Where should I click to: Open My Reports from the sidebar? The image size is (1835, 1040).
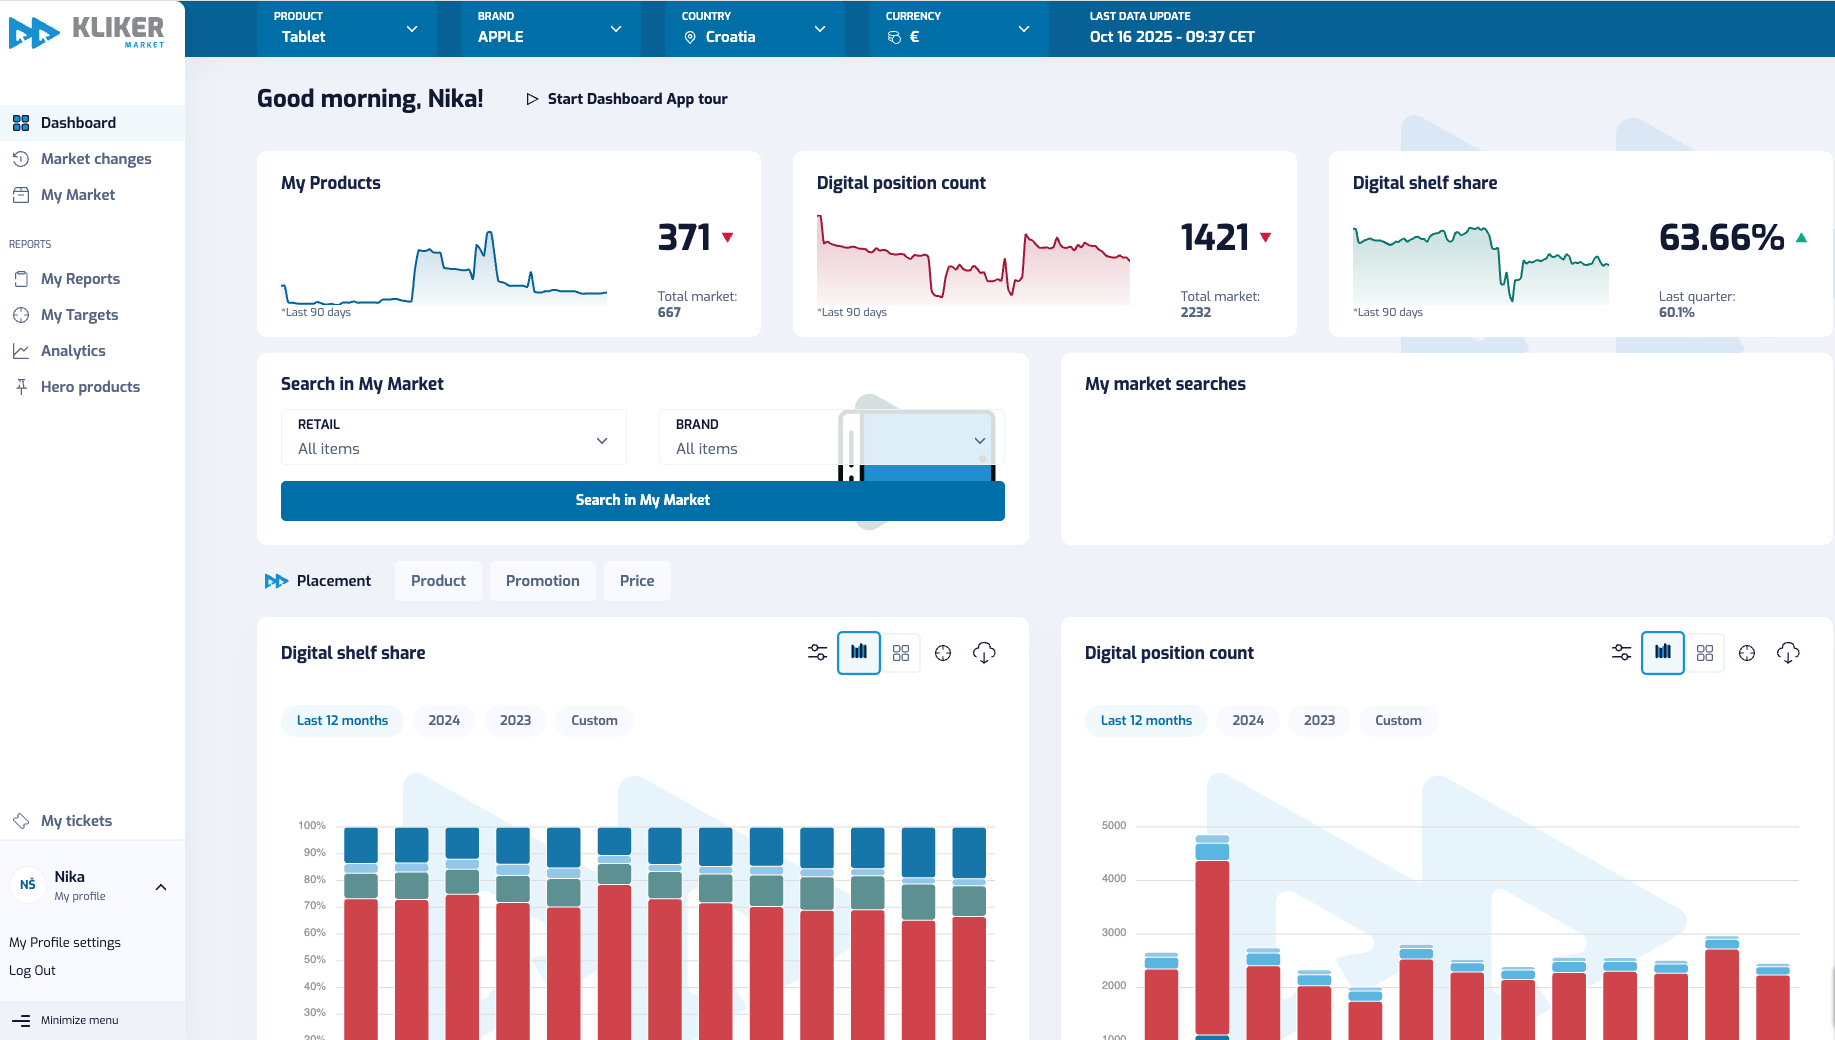[x=80, y=278]
